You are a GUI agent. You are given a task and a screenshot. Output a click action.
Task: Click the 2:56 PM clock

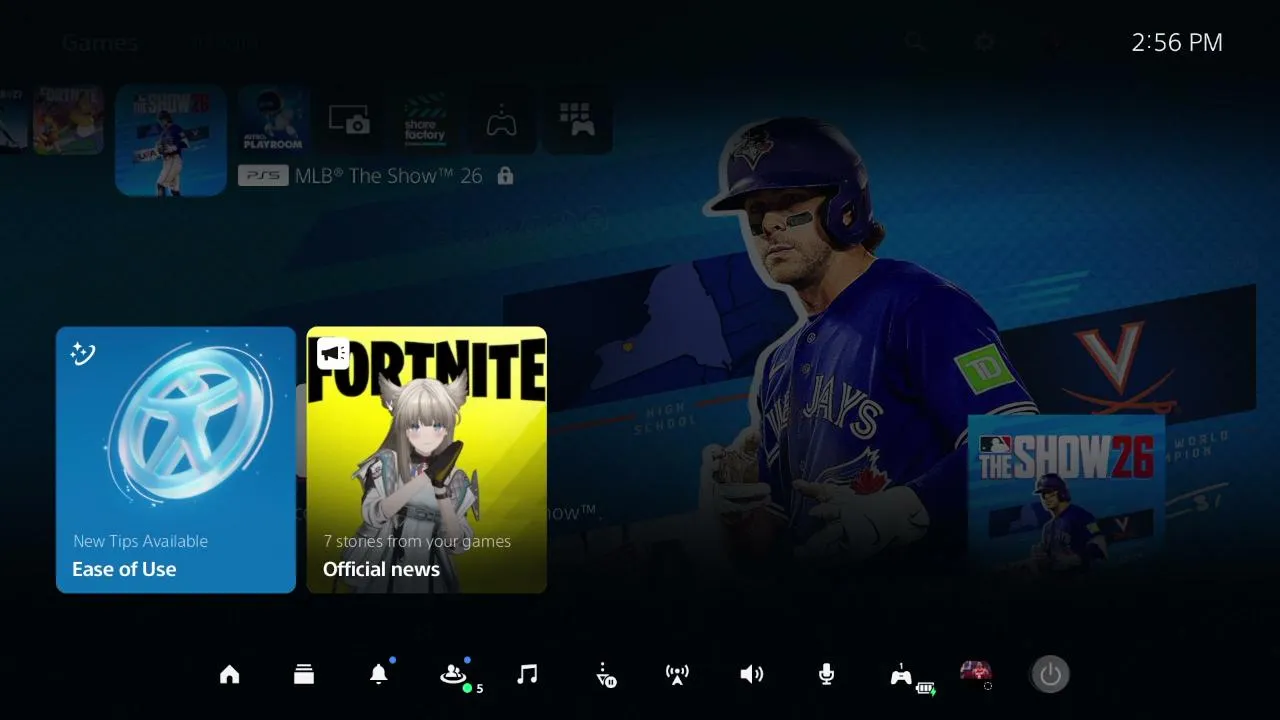click(1177, 42)
